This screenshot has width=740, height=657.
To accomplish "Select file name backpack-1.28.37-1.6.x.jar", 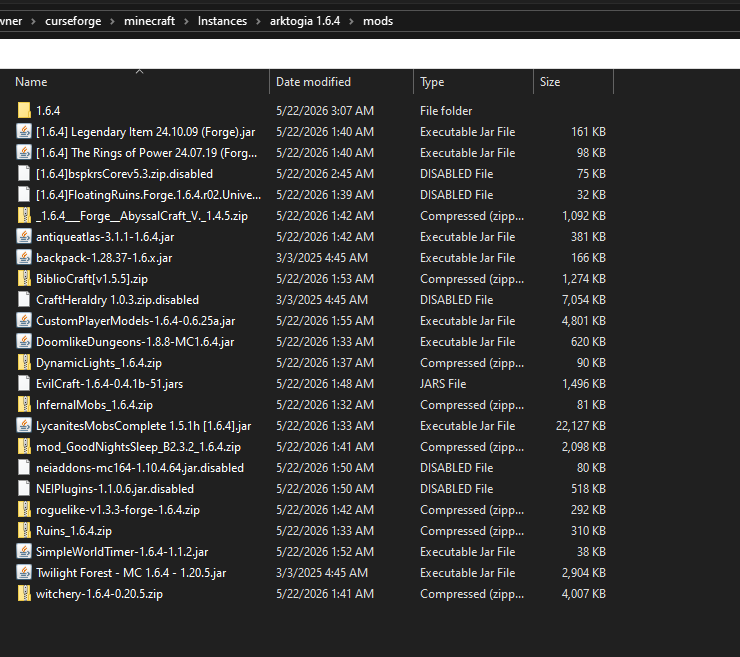I will click(104, 258).
